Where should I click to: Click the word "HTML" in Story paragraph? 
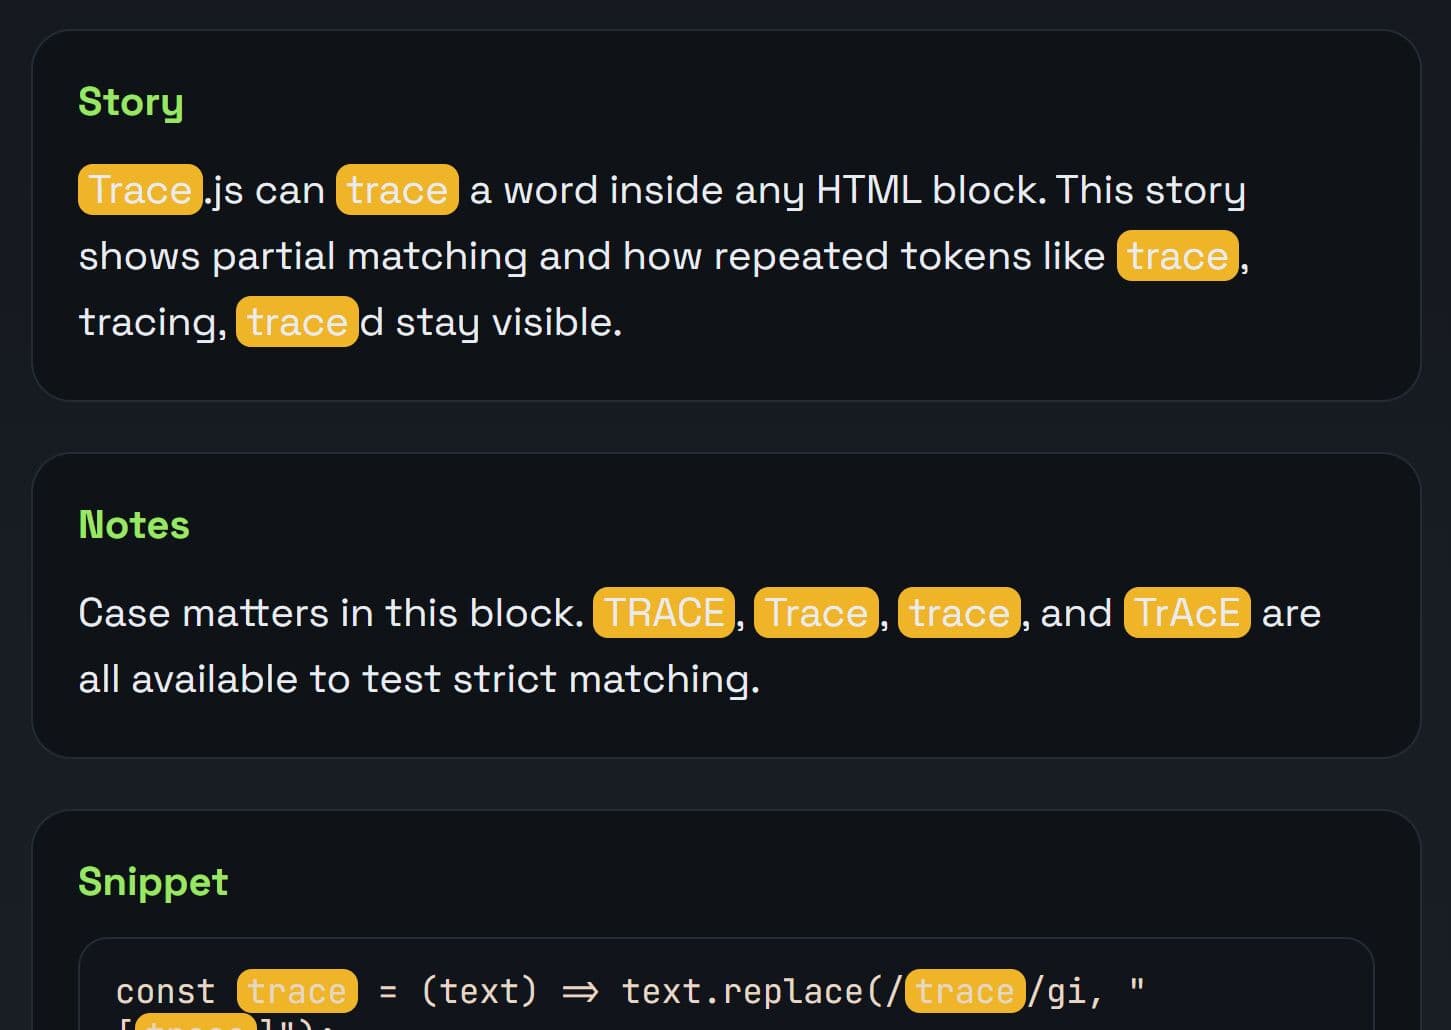pos(868,190)
